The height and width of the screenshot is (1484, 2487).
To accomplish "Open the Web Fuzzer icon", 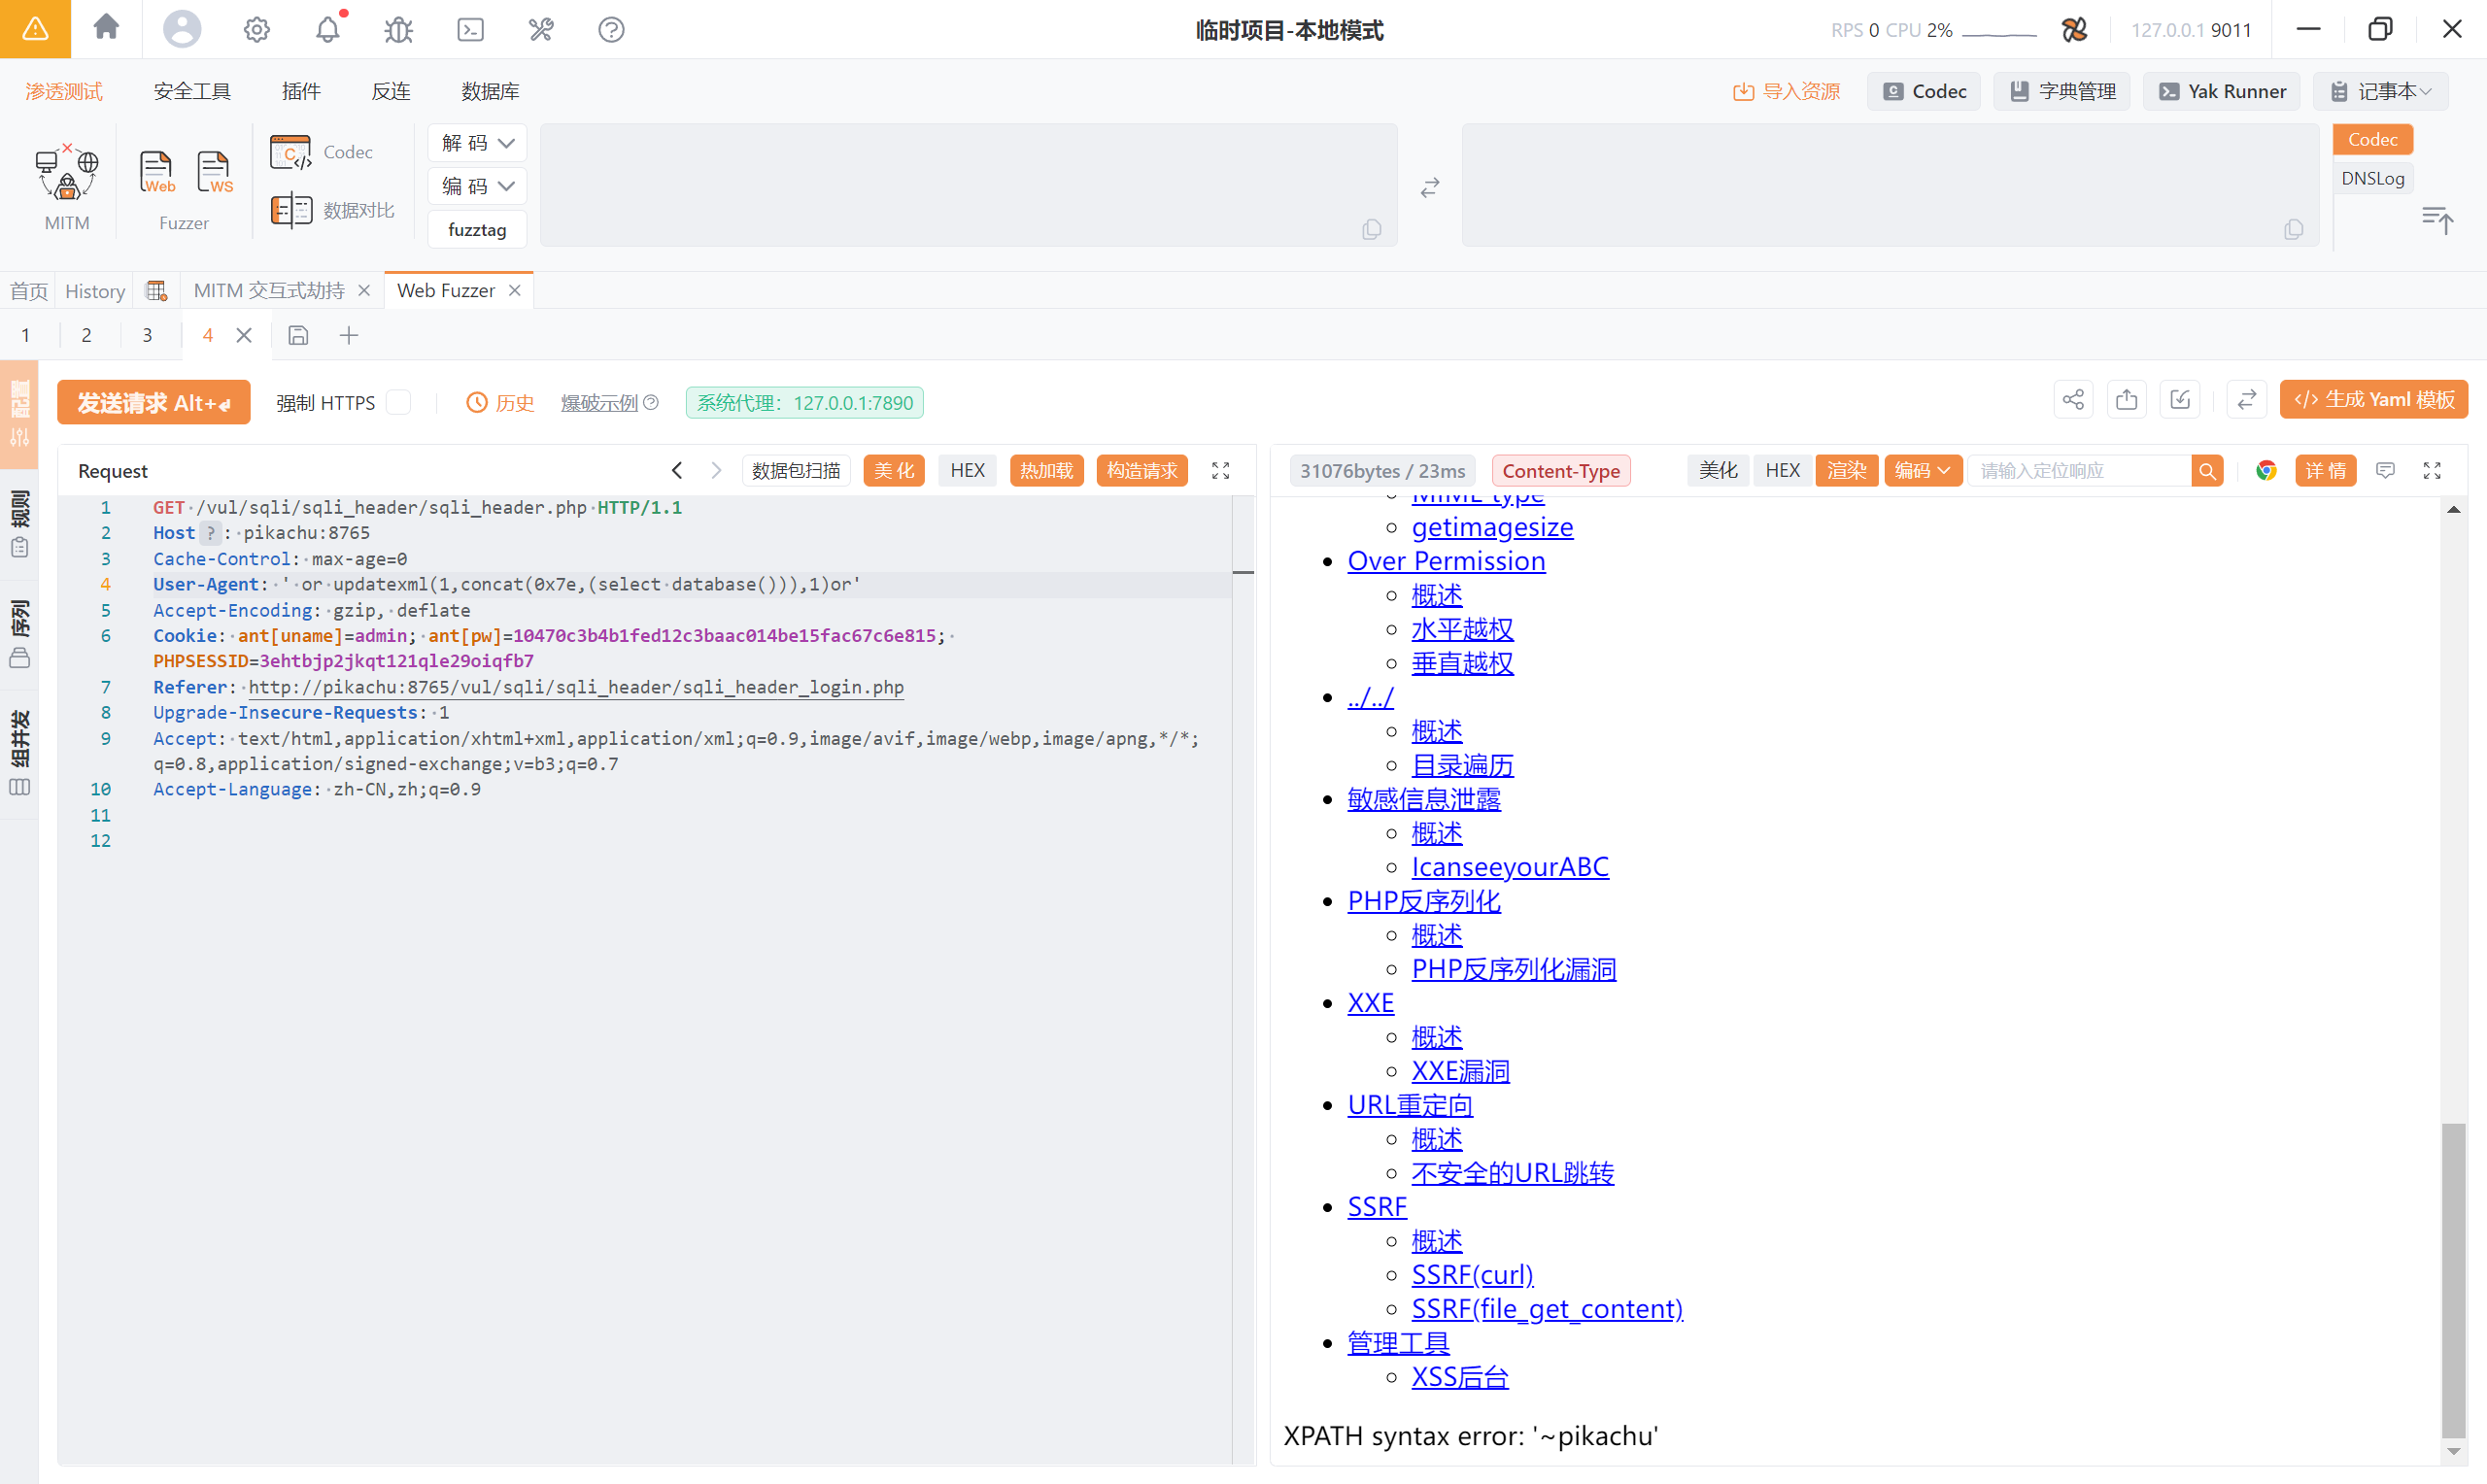I will 156,173.
